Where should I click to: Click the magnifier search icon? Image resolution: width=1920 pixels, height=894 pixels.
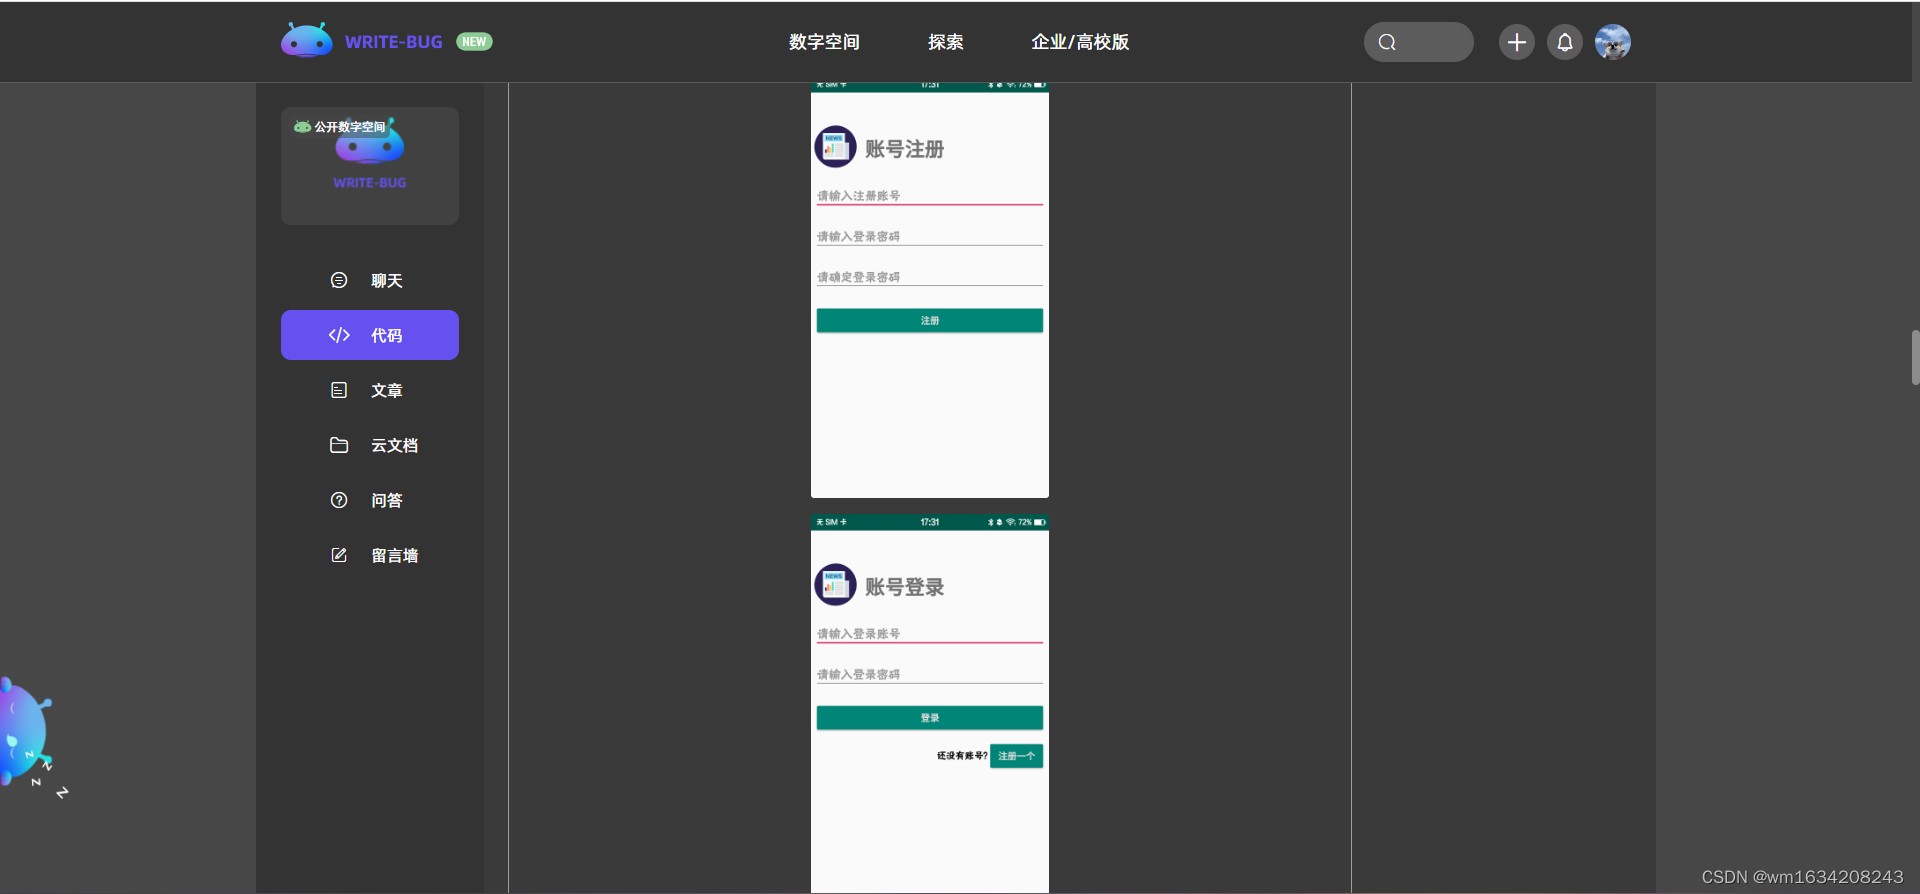[1387, 42]
